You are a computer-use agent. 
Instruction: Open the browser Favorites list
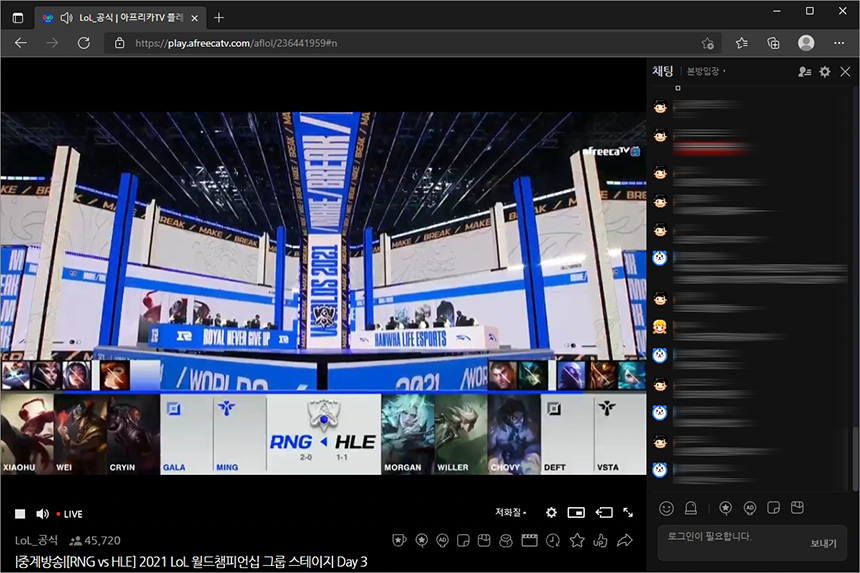pyautogui.click(x=742, y=43)
